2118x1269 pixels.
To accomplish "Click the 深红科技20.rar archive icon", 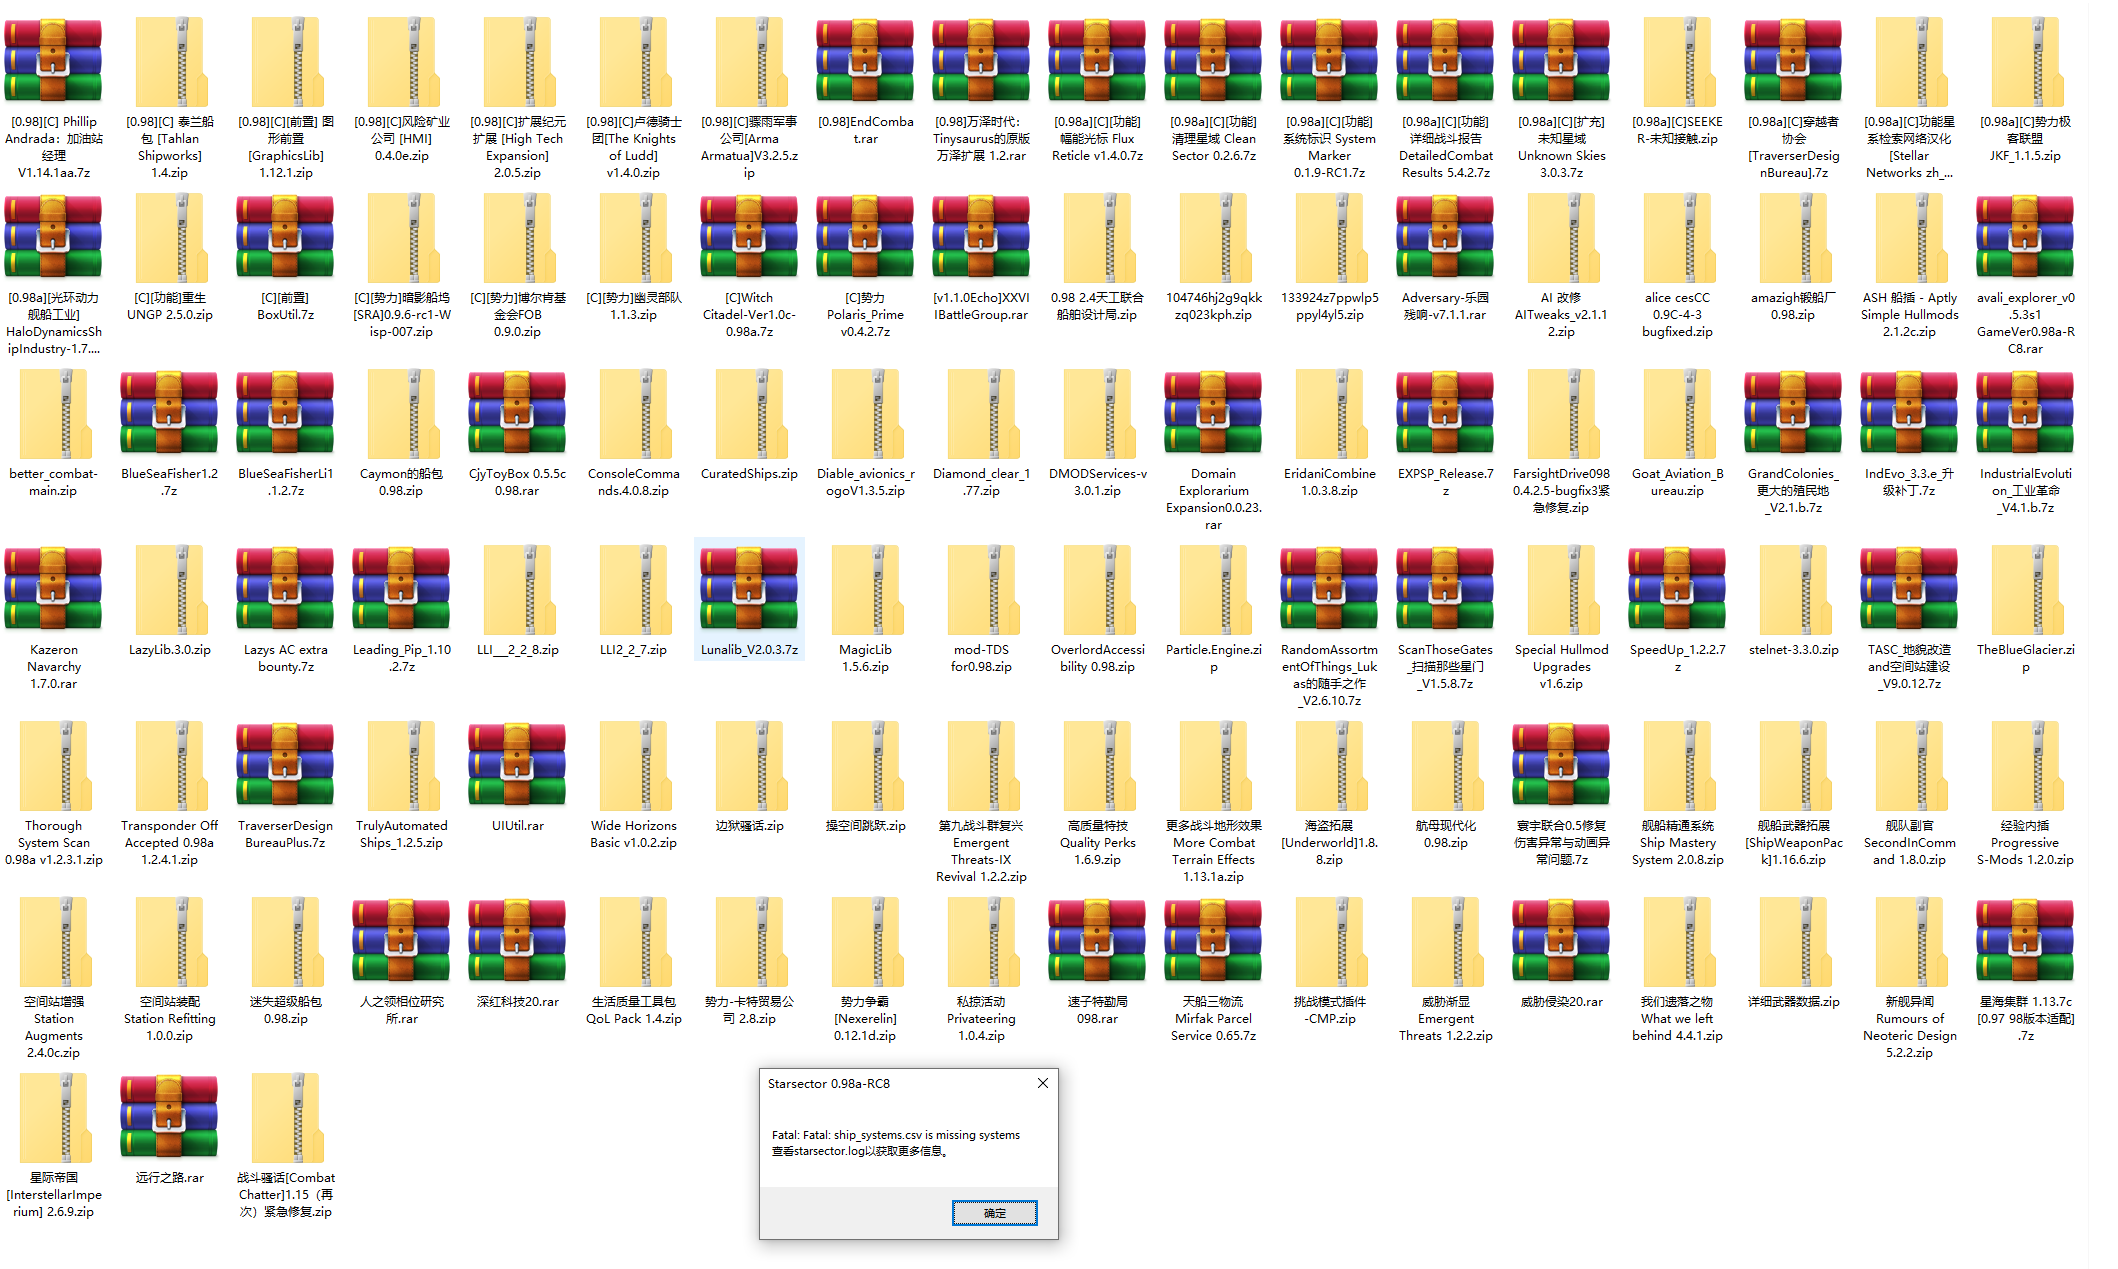I will (517, 941).
